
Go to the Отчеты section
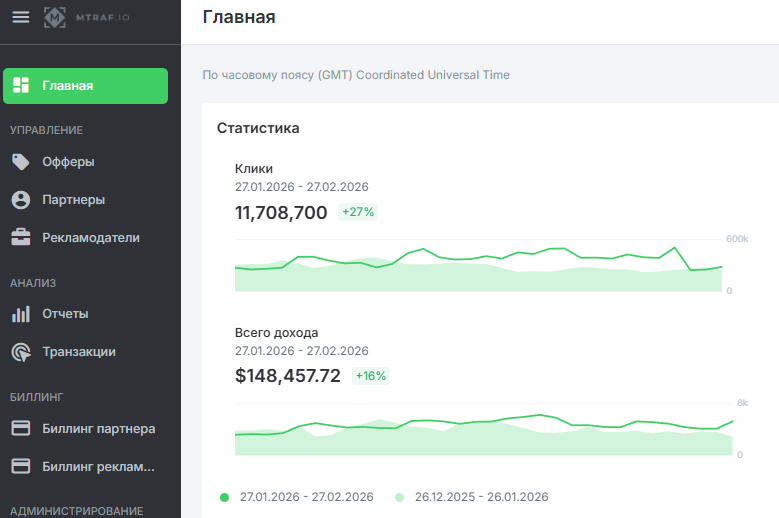(x=65, y=314)
